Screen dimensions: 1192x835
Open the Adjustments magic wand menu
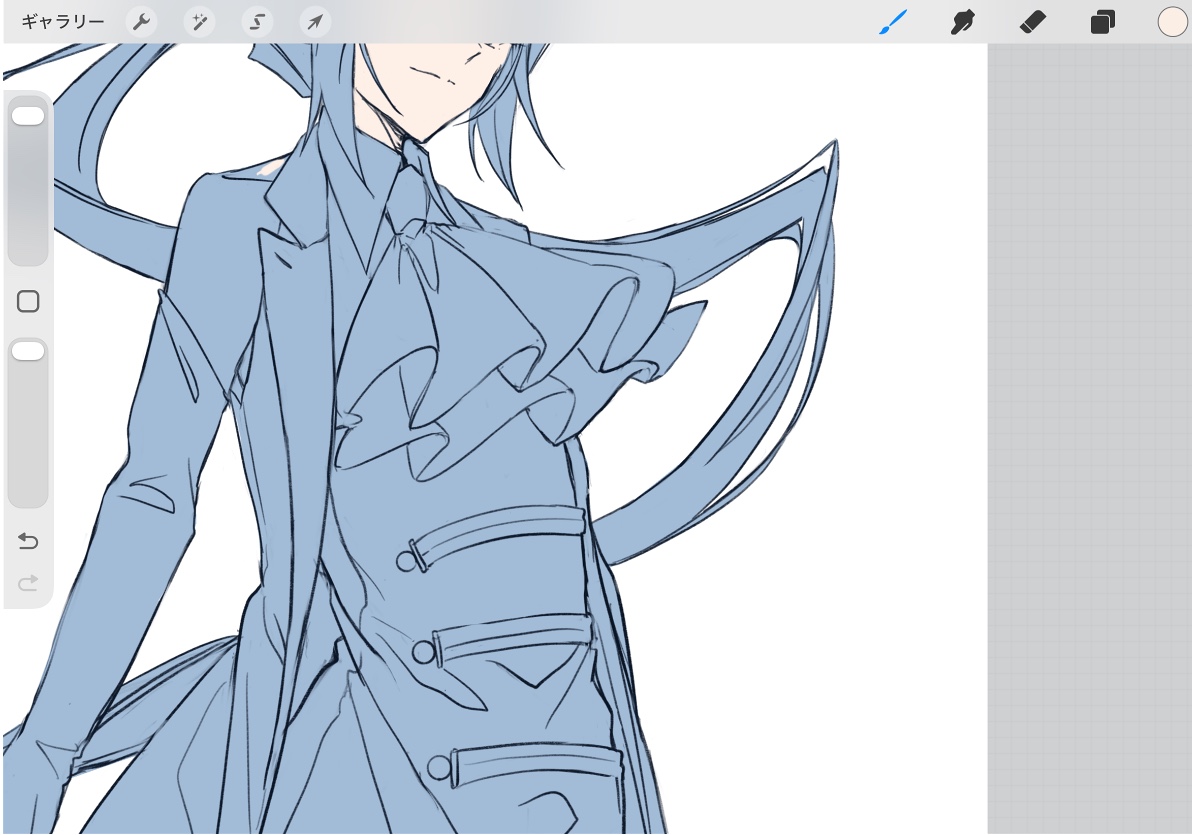point(199,22)
